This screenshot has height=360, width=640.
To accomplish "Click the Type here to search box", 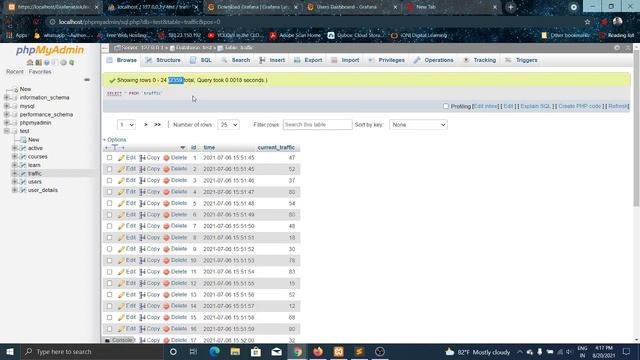I will pos(92,351).
